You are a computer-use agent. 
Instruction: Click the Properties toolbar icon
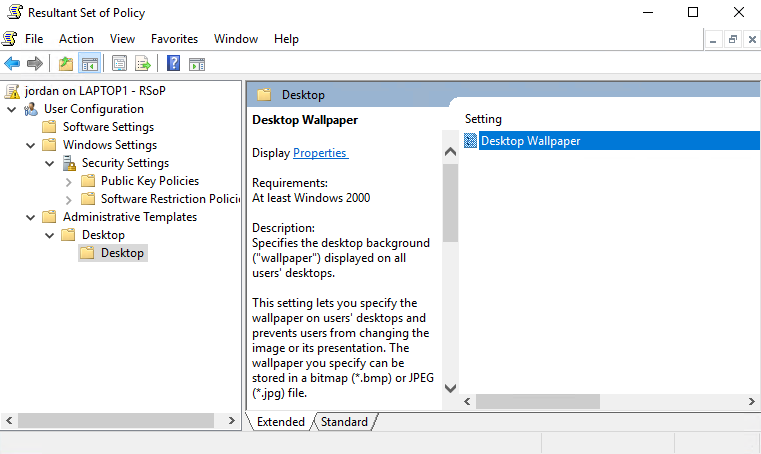[x=120, y=64]
